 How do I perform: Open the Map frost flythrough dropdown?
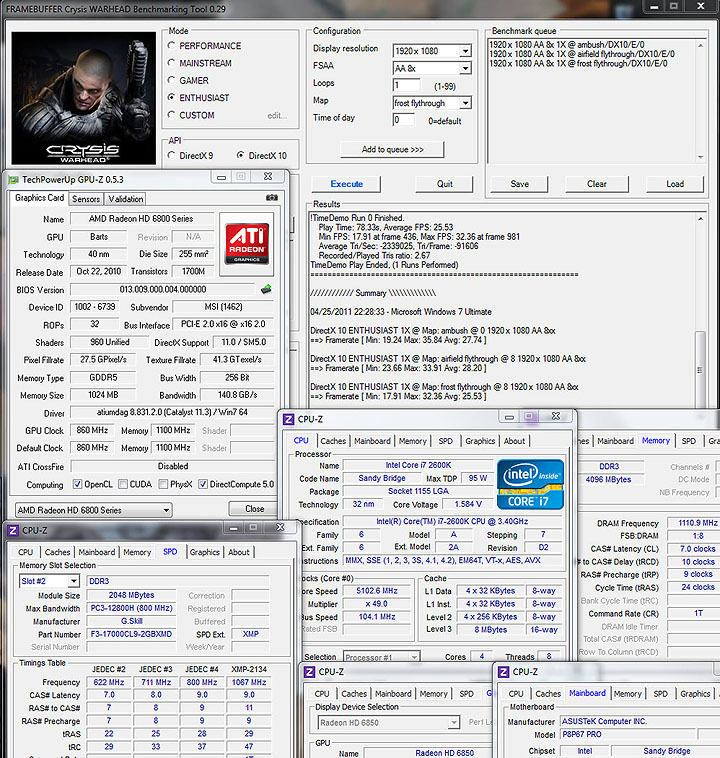click(x=465, y=103)
